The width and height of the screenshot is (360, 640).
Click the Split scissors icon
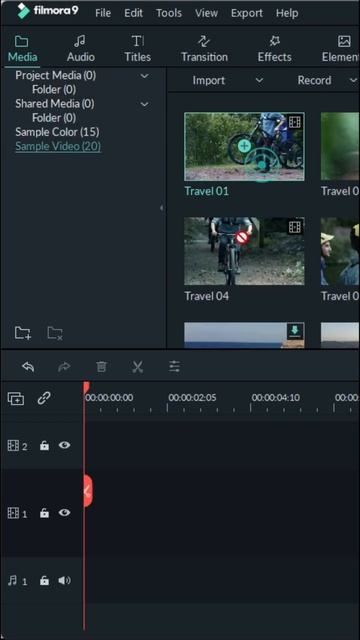coord(138,367)
